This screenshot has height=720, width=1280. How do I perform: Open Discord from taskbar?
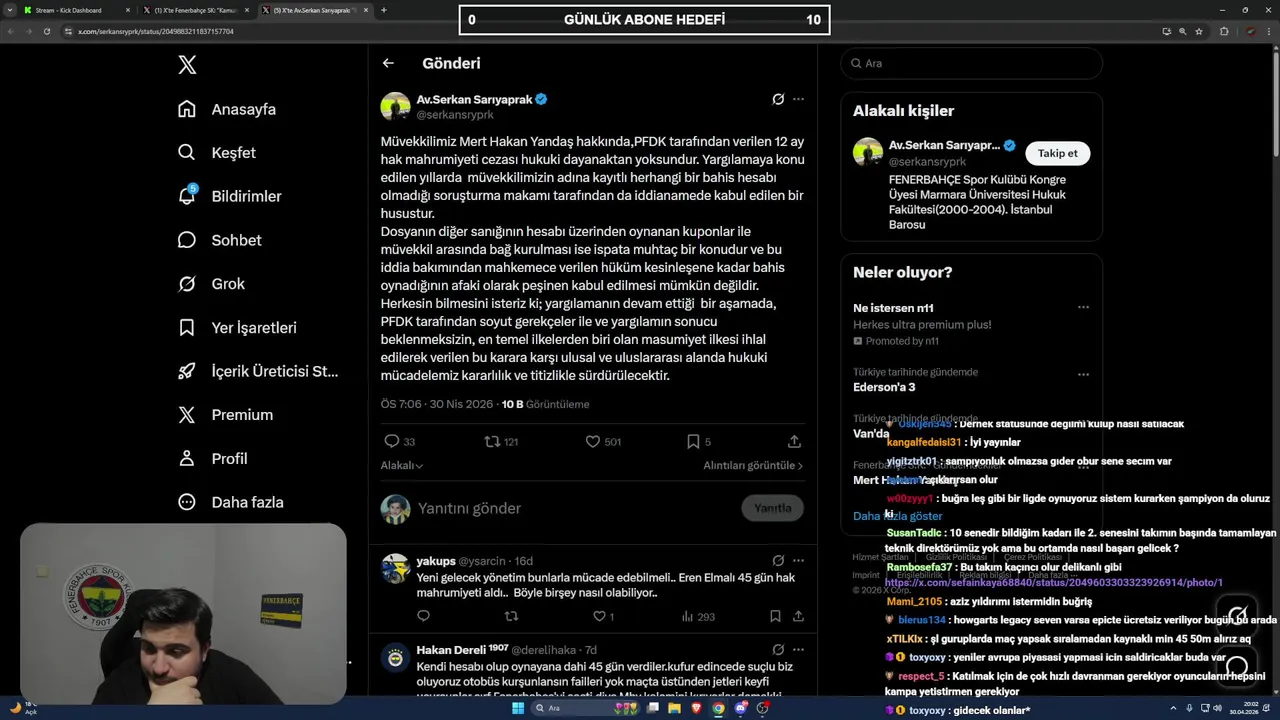coord(740,708)
